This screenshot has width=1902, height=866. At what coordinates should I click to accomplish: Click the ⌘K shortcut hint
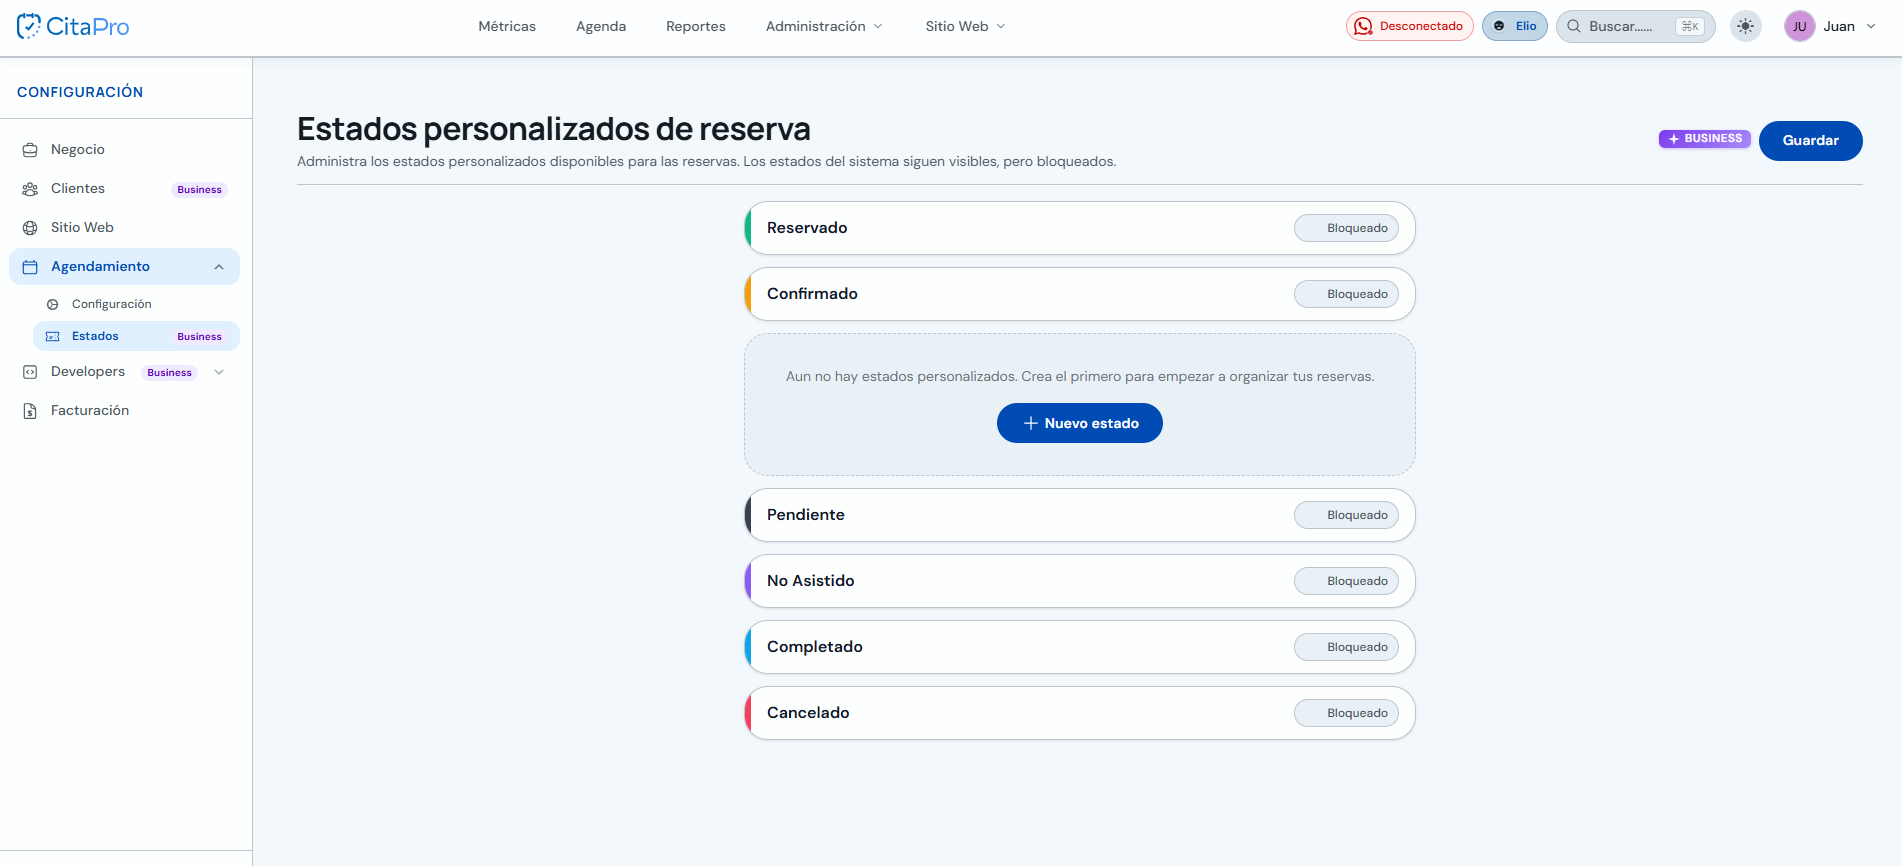point(1690,26)
